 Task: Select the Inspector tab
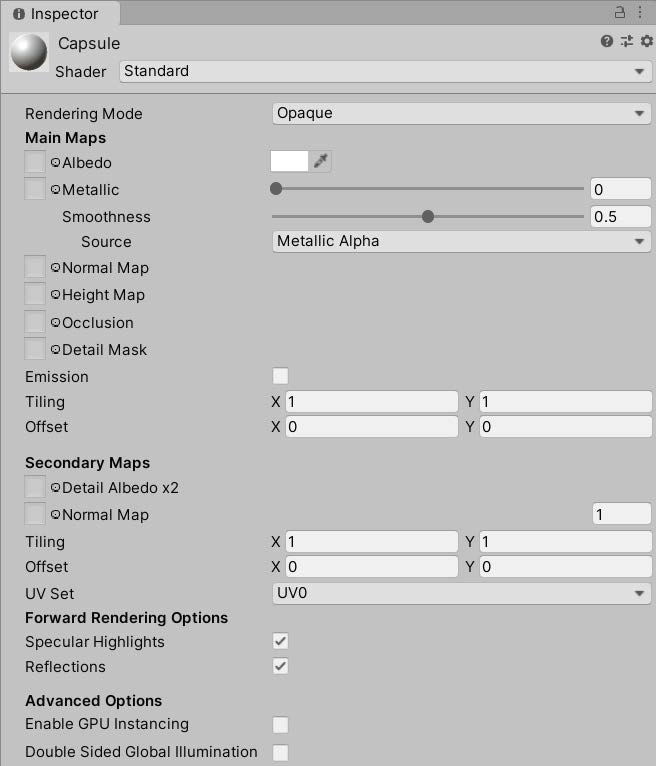pos(59,14)
